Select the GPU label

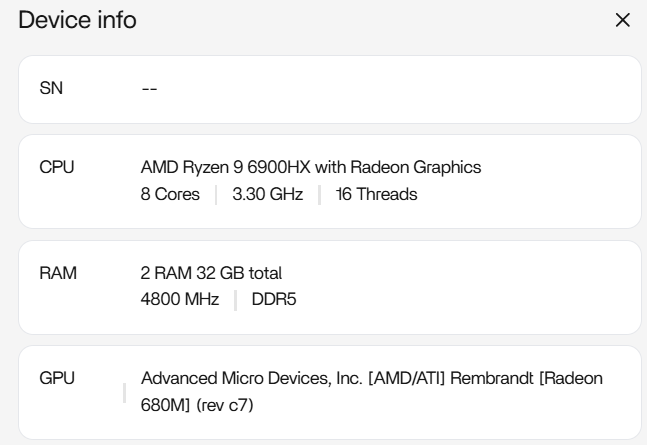coord(56,379)
